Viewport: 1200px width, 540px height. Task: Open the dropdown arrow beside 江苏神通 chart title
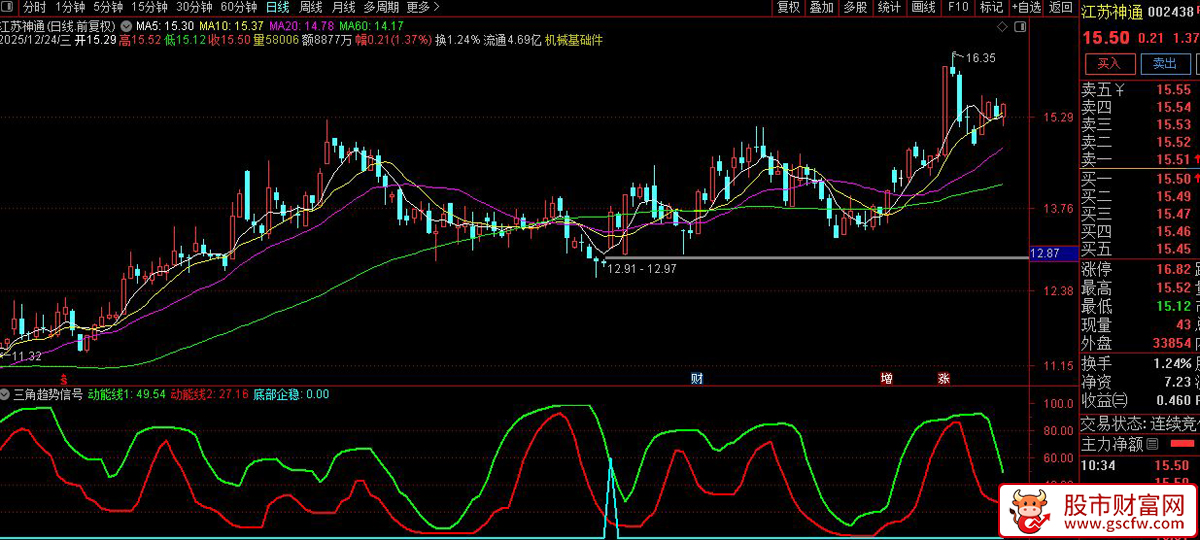point(125,24)
